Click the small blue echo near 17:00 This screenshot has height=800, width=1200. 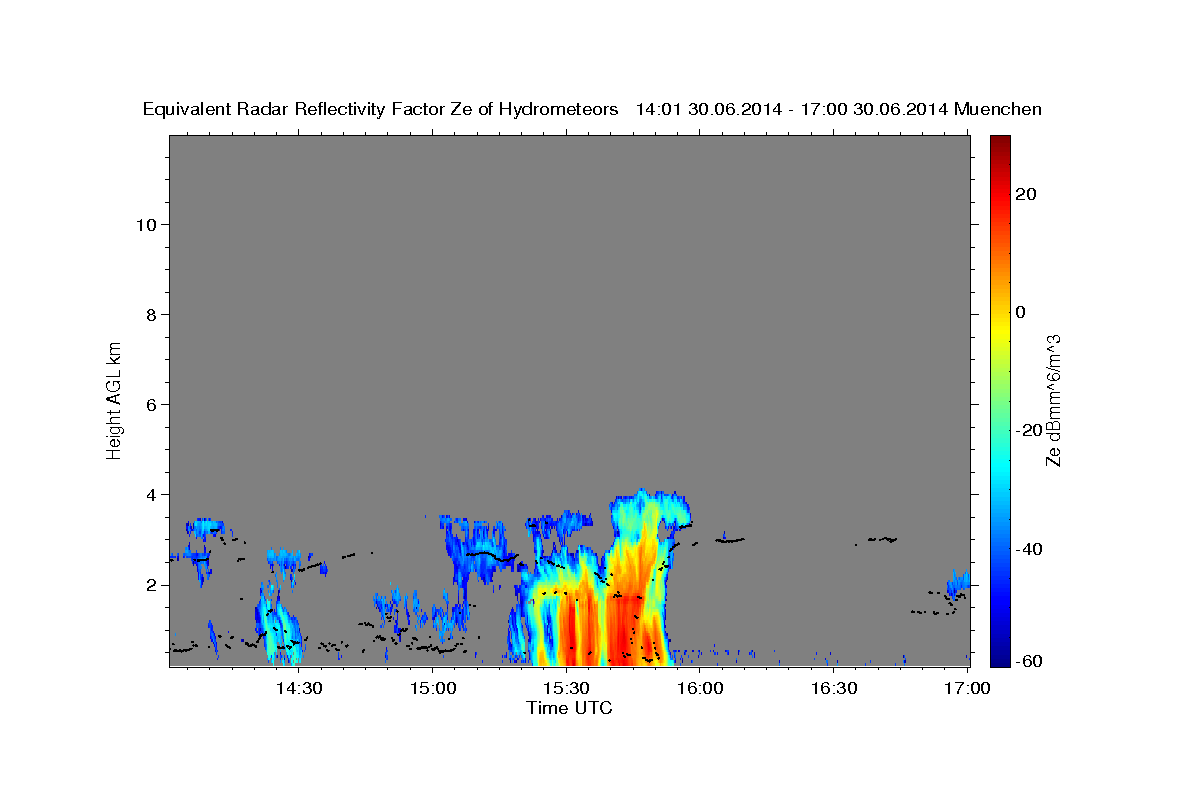point(958,583)
